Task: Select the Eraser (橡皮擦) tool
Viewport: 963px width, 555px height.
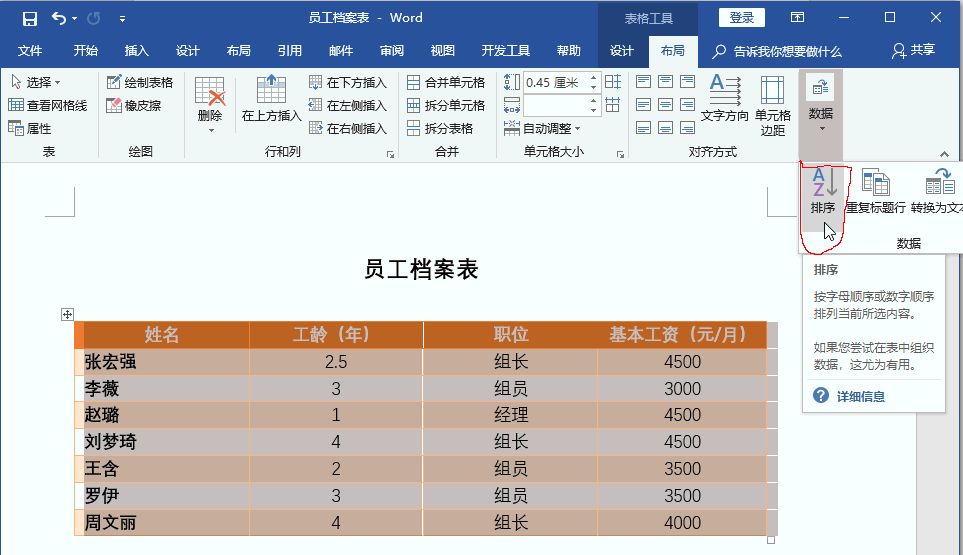Action: click(x=134, y=105)
